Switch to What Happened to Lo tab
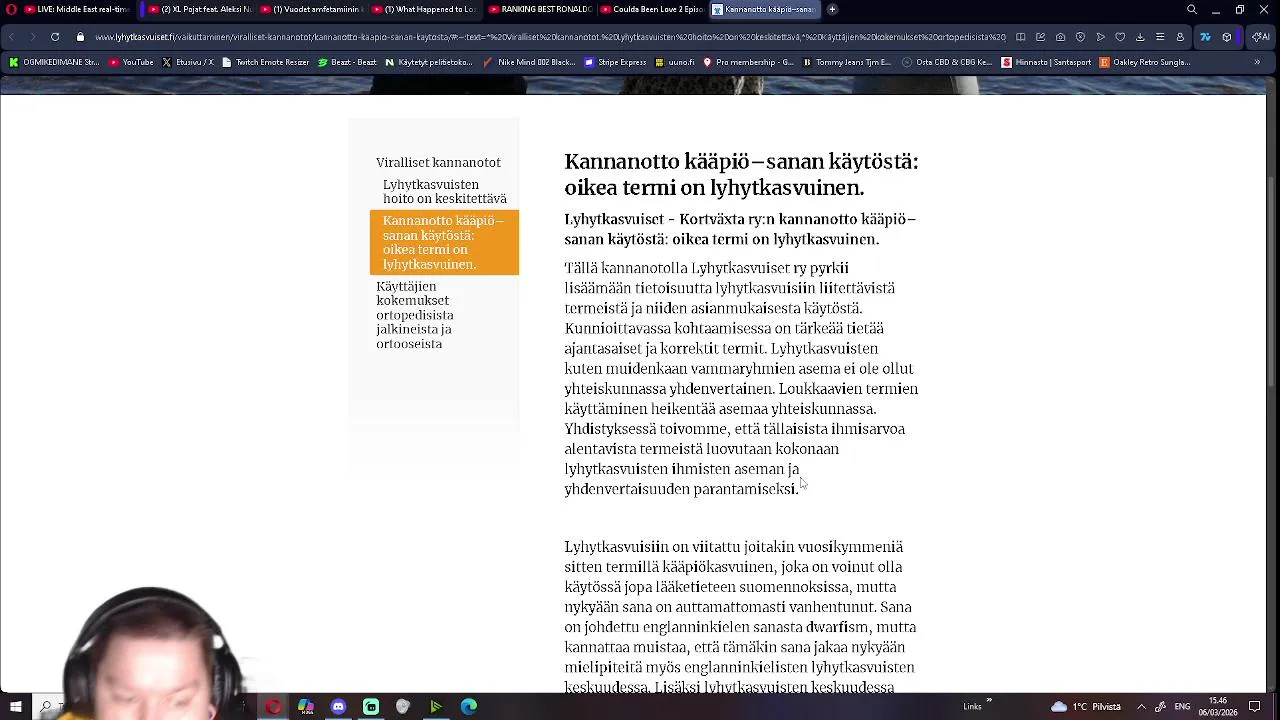The width and height of the screenshot is (1280, 720). [425, 9]
